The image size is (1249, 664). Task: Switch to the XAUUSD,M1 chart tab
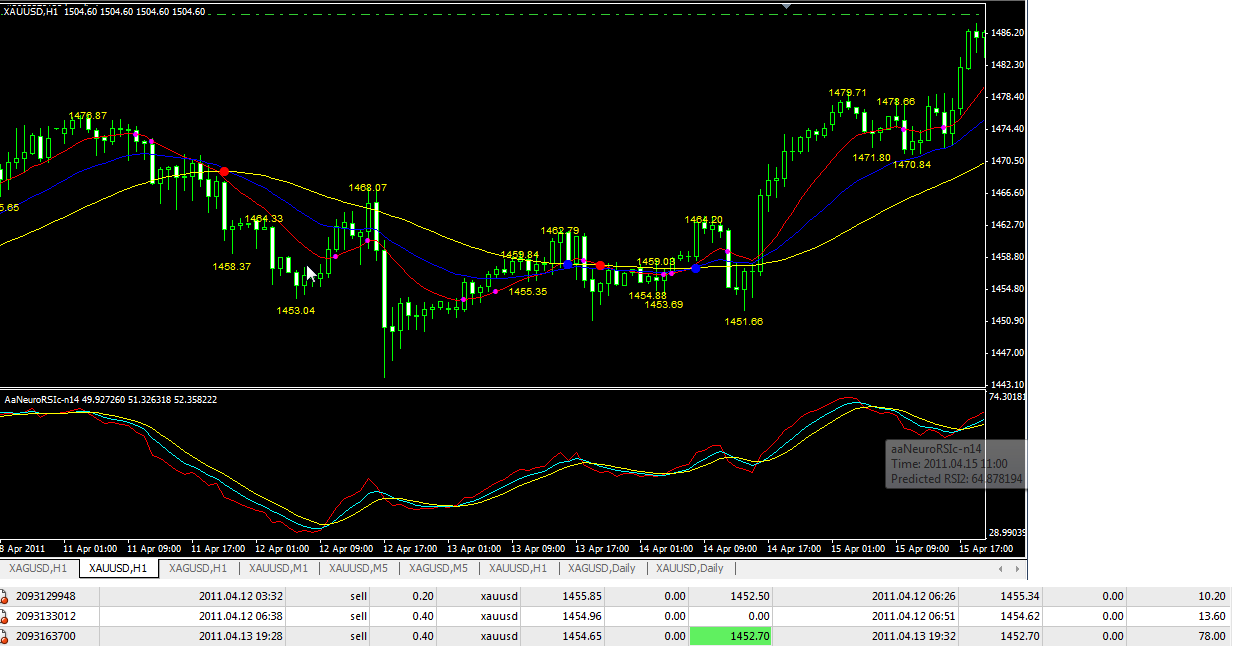click(x=279, y=568)
